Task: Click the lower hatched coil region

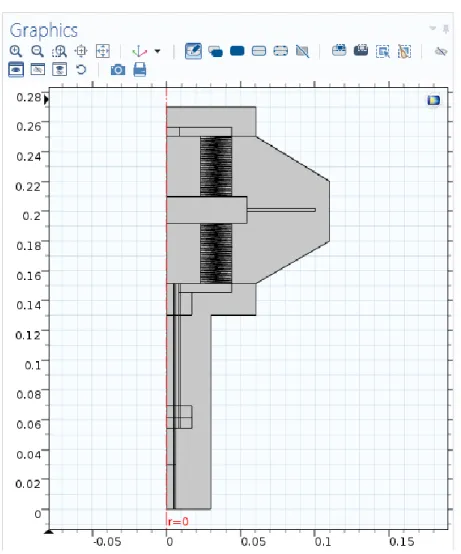Action: click(x=216, y=253)
